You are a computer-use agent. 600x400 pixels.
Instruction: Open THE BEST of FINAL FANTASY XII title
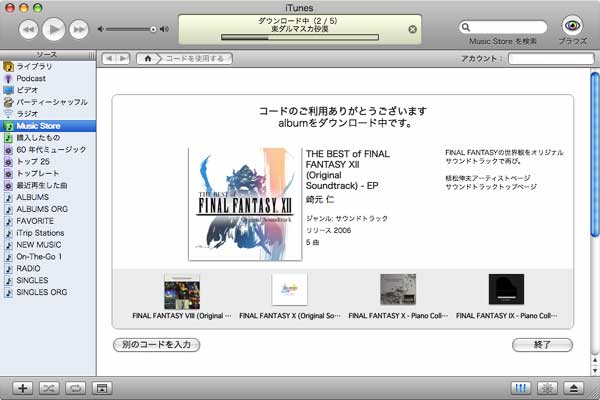point(347,170)
